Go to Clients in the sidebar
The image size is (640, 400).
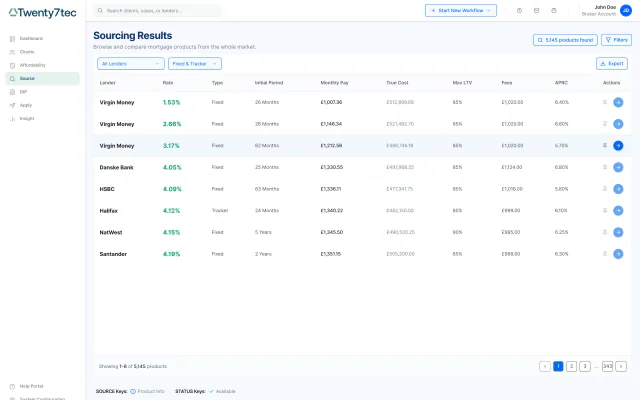pos(42,52)
